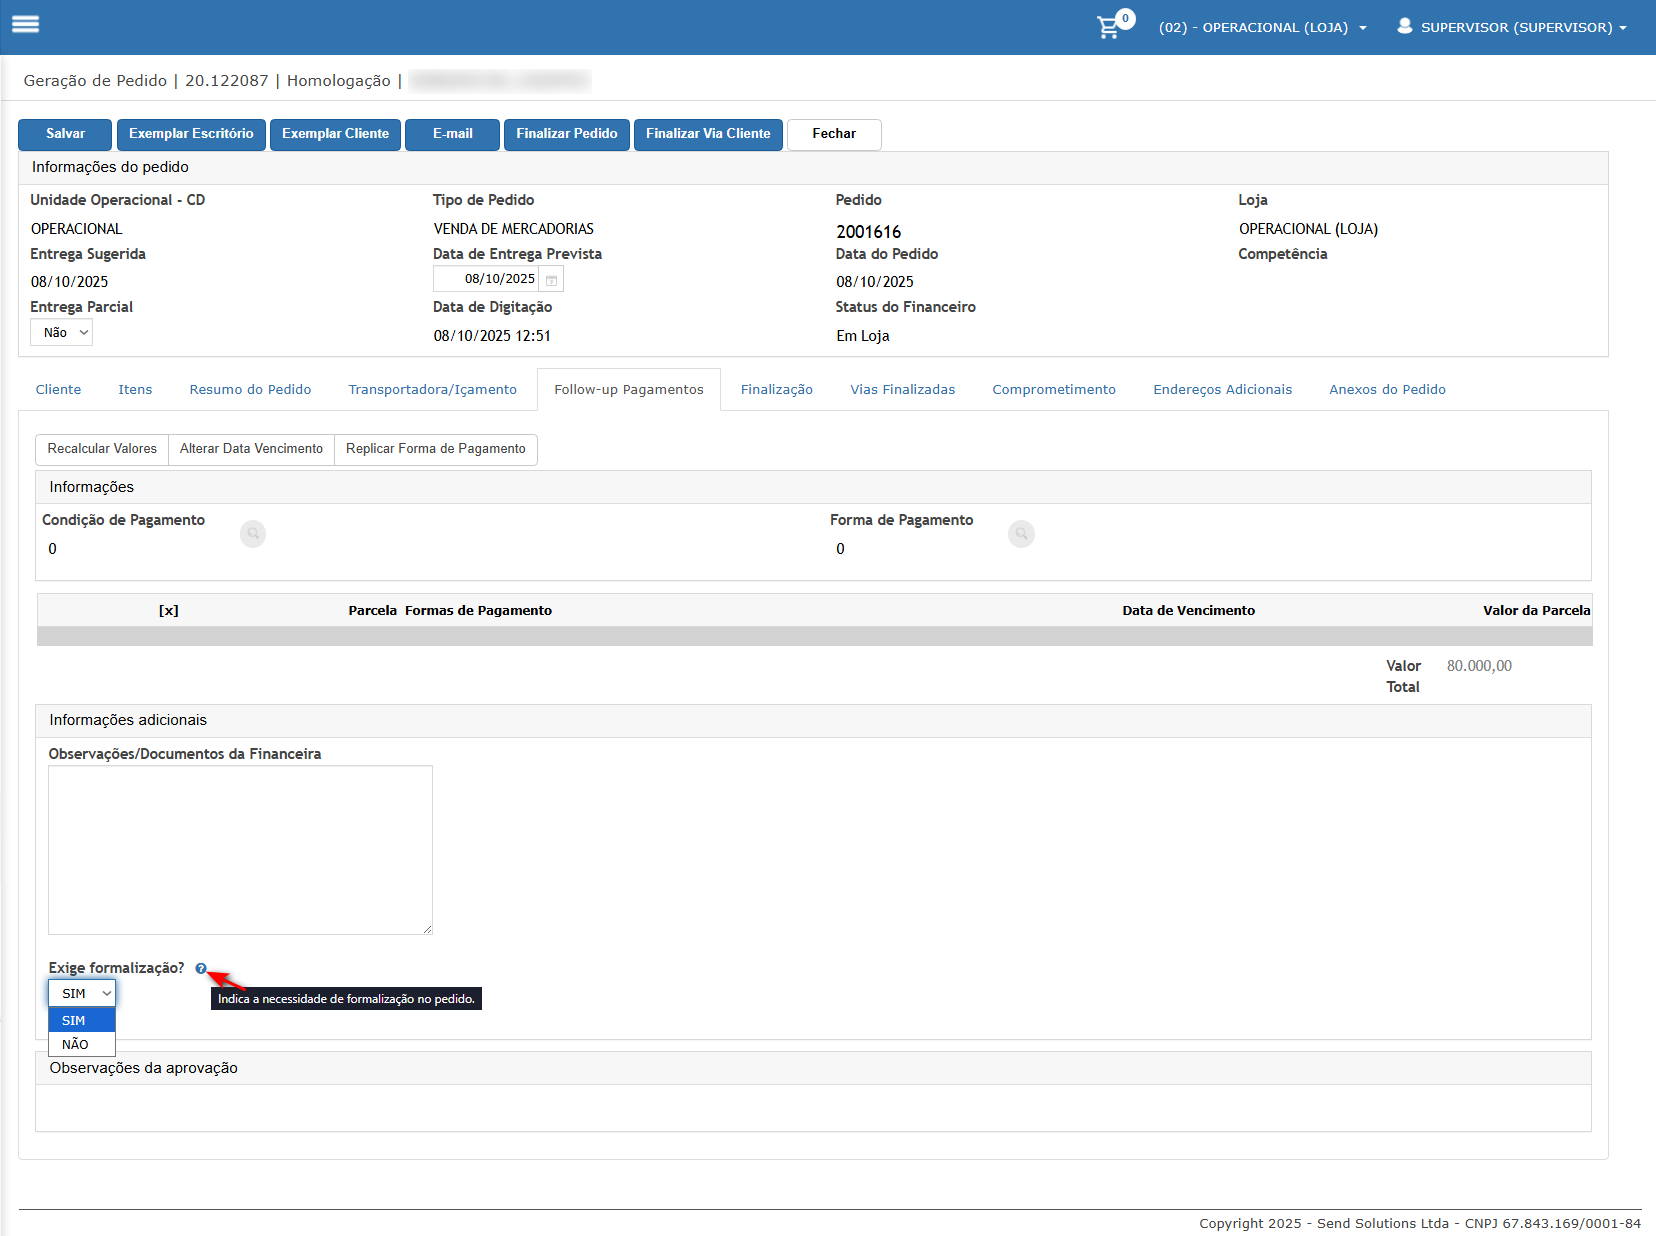Viewport: 1656px width, 1236px height.
Task: Click the Condição de Pagamento search icon
Action: [253, 534]
